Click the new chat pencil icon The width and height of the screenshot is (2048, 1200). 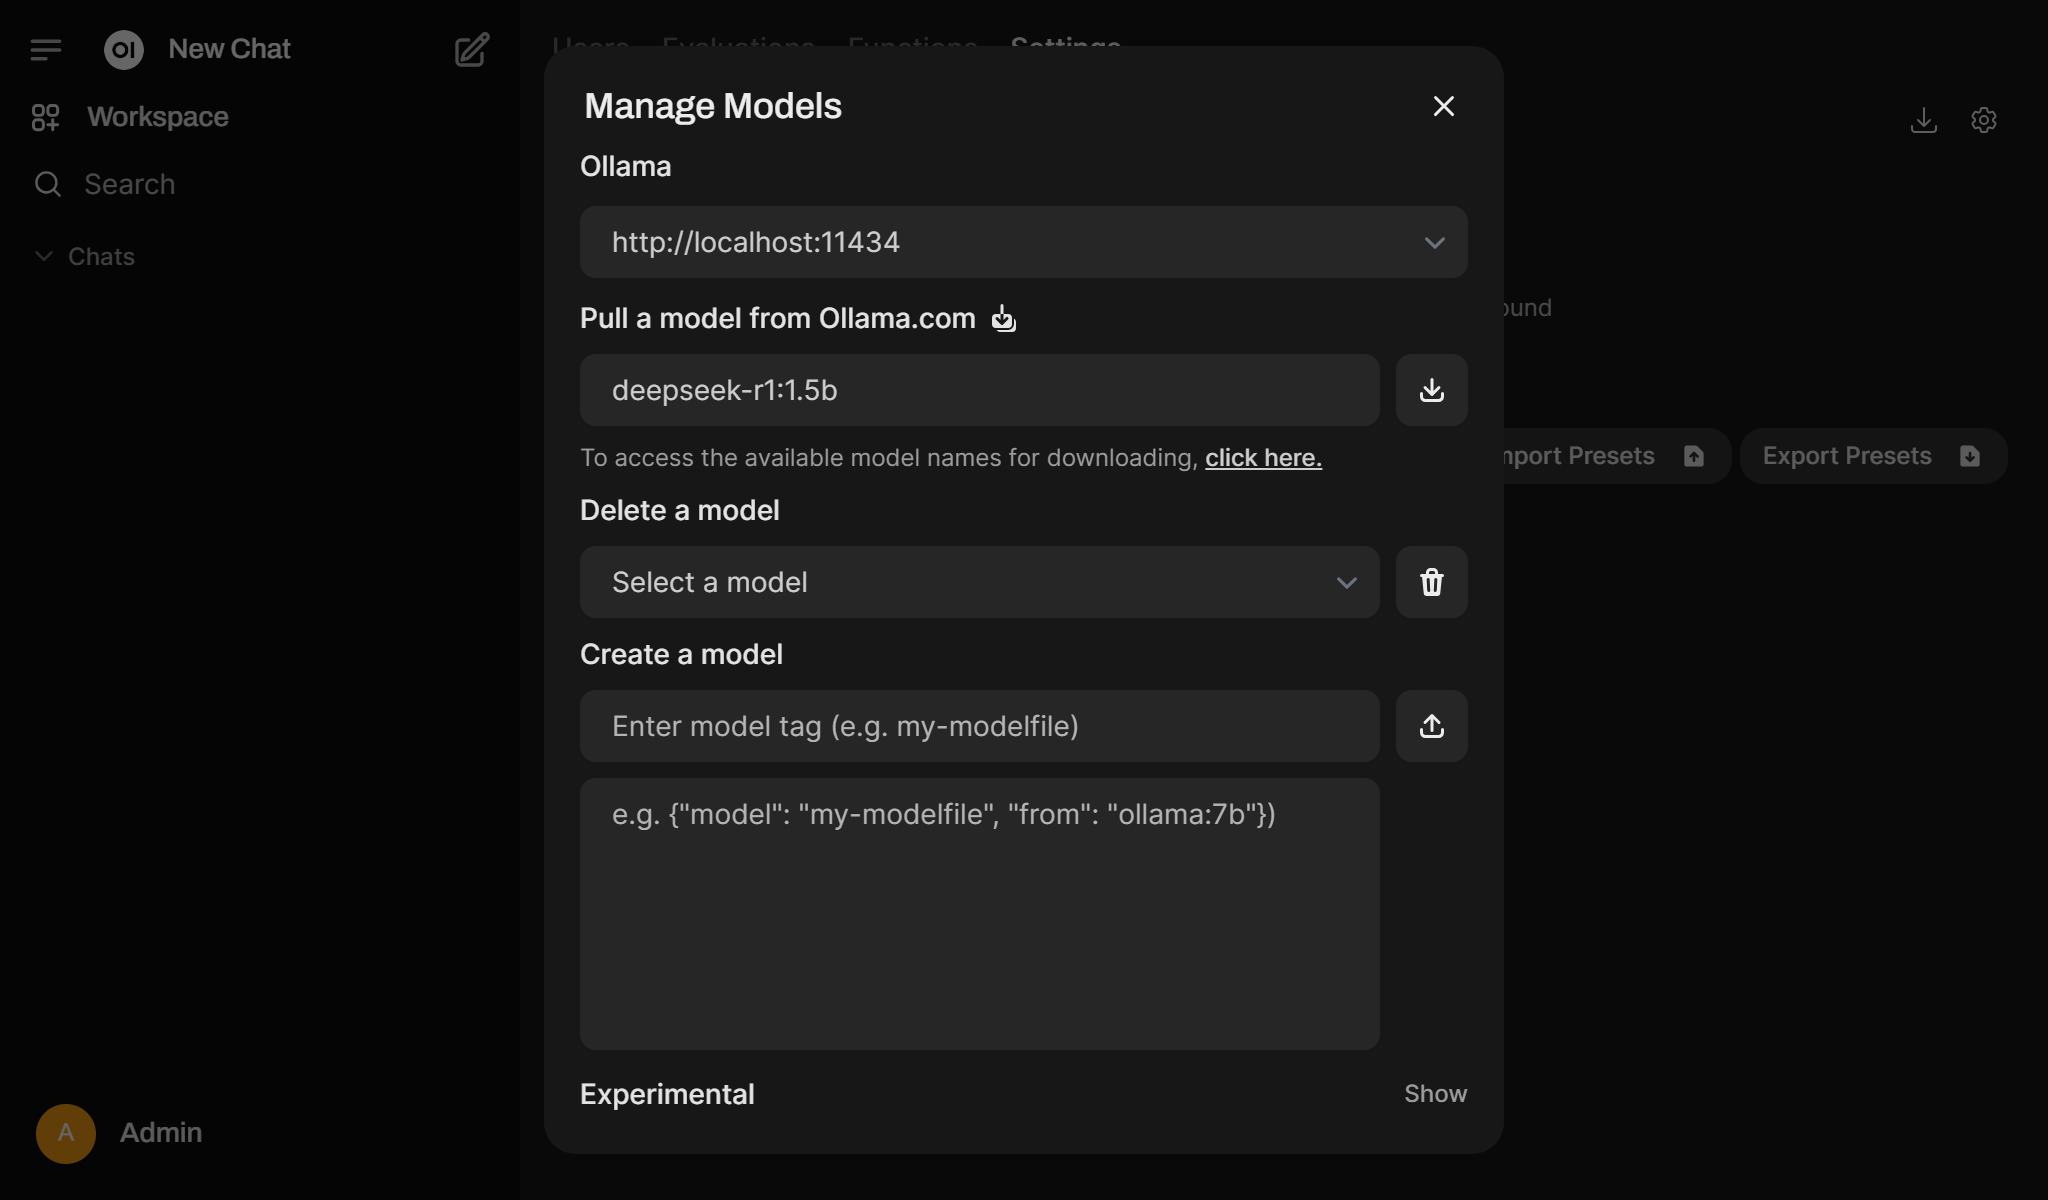tap(472, 50)
